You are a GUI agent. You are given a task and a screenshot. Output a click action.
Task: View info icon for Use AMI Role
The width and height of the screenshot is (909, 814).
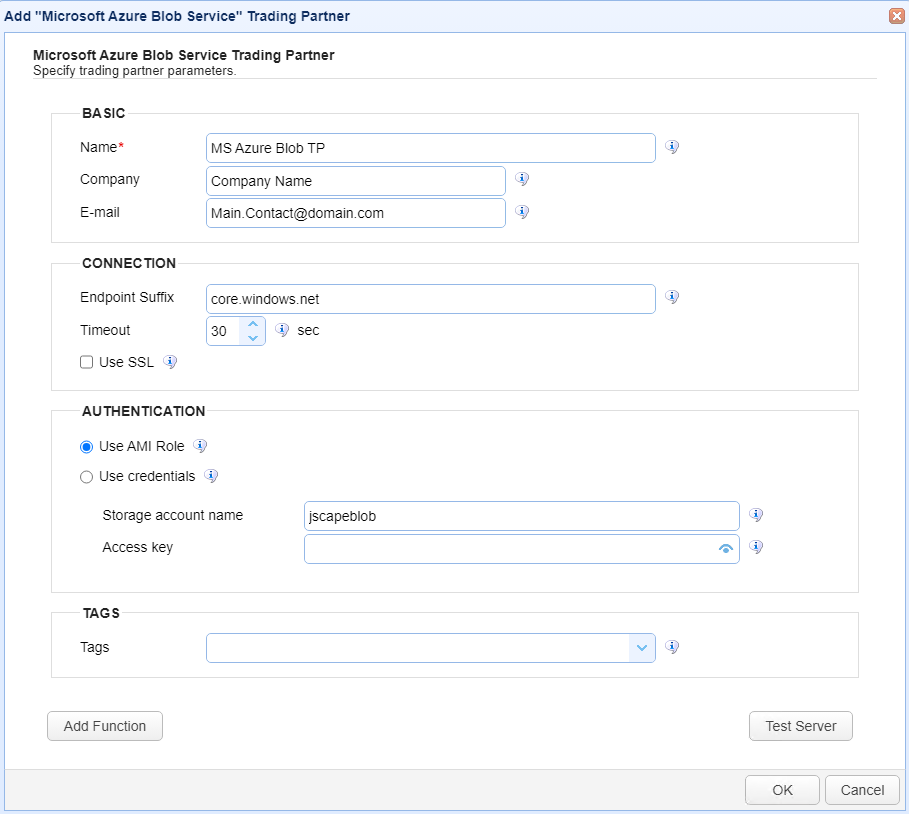[x=200, y=446]
